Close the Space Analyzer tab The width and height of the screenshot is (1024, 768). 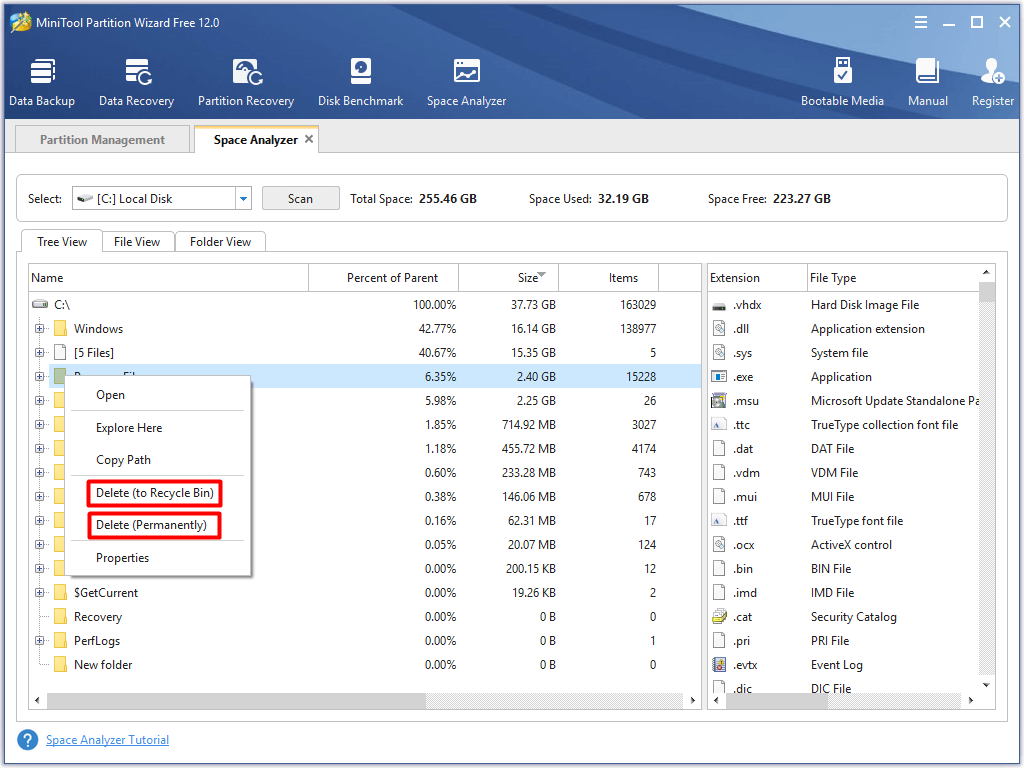tap(309, 139)
